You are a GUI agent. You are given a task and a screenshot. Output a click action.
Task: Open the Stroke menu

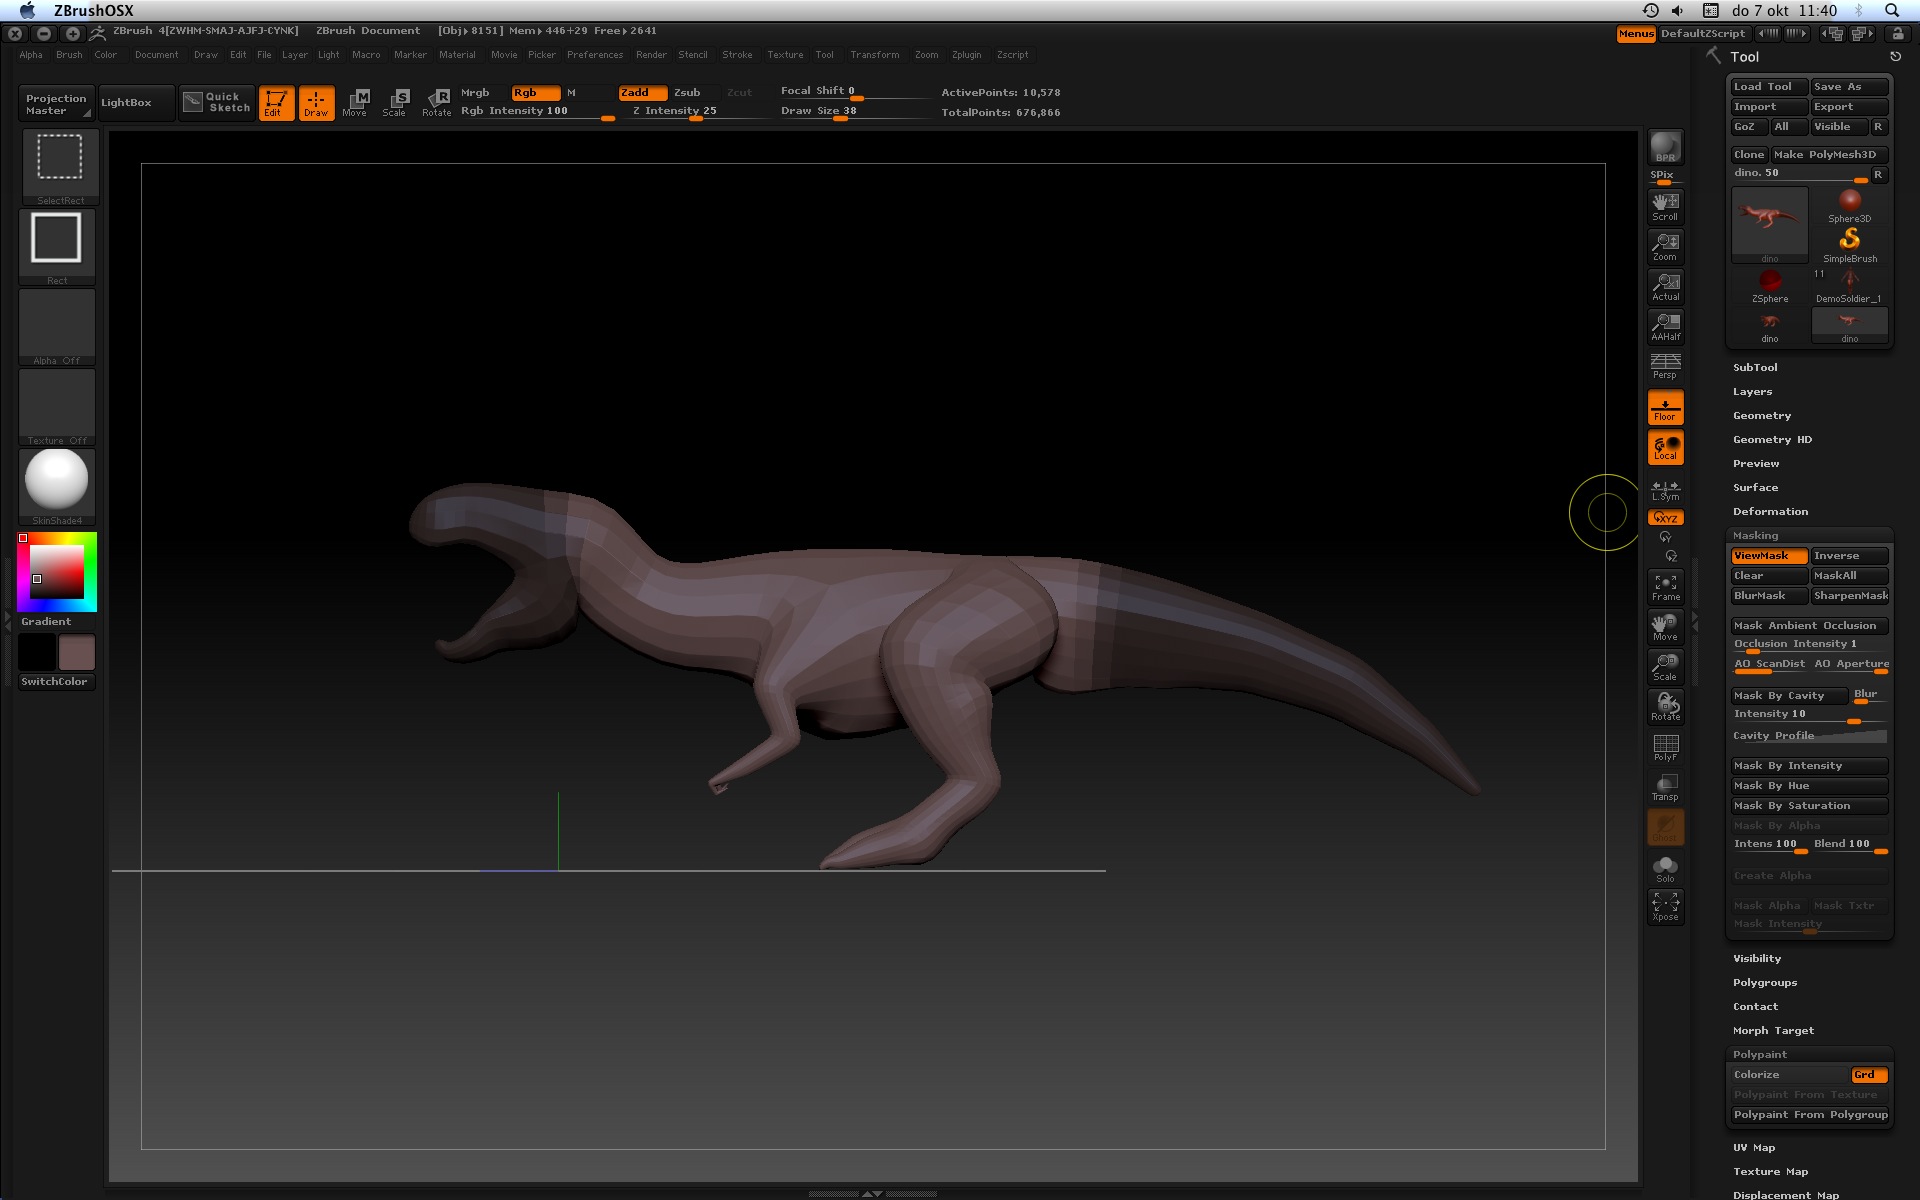click(x=737, y=55)
